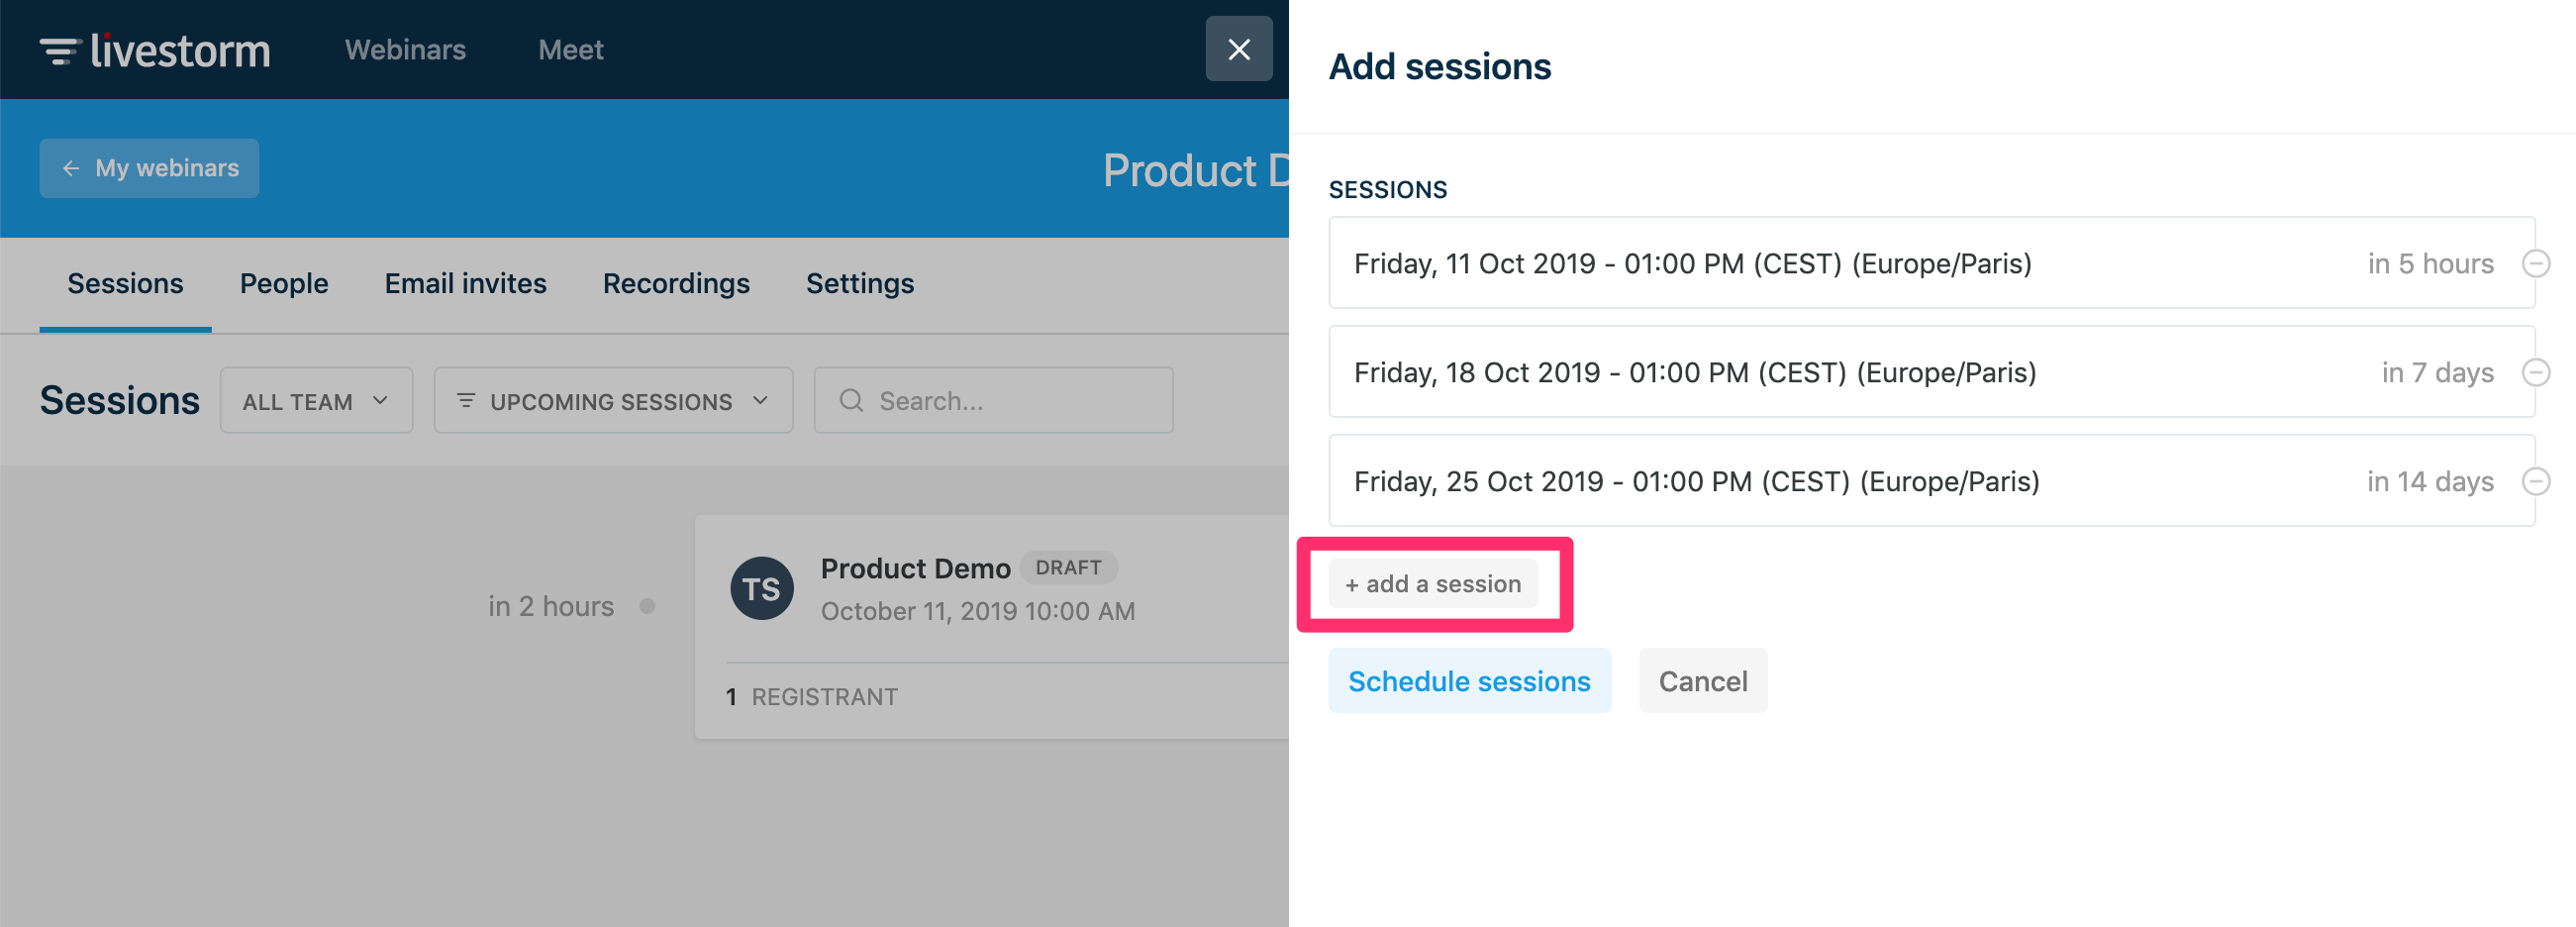Open the Recordings tab
2576x927 pixels.
tap(676, 284)
